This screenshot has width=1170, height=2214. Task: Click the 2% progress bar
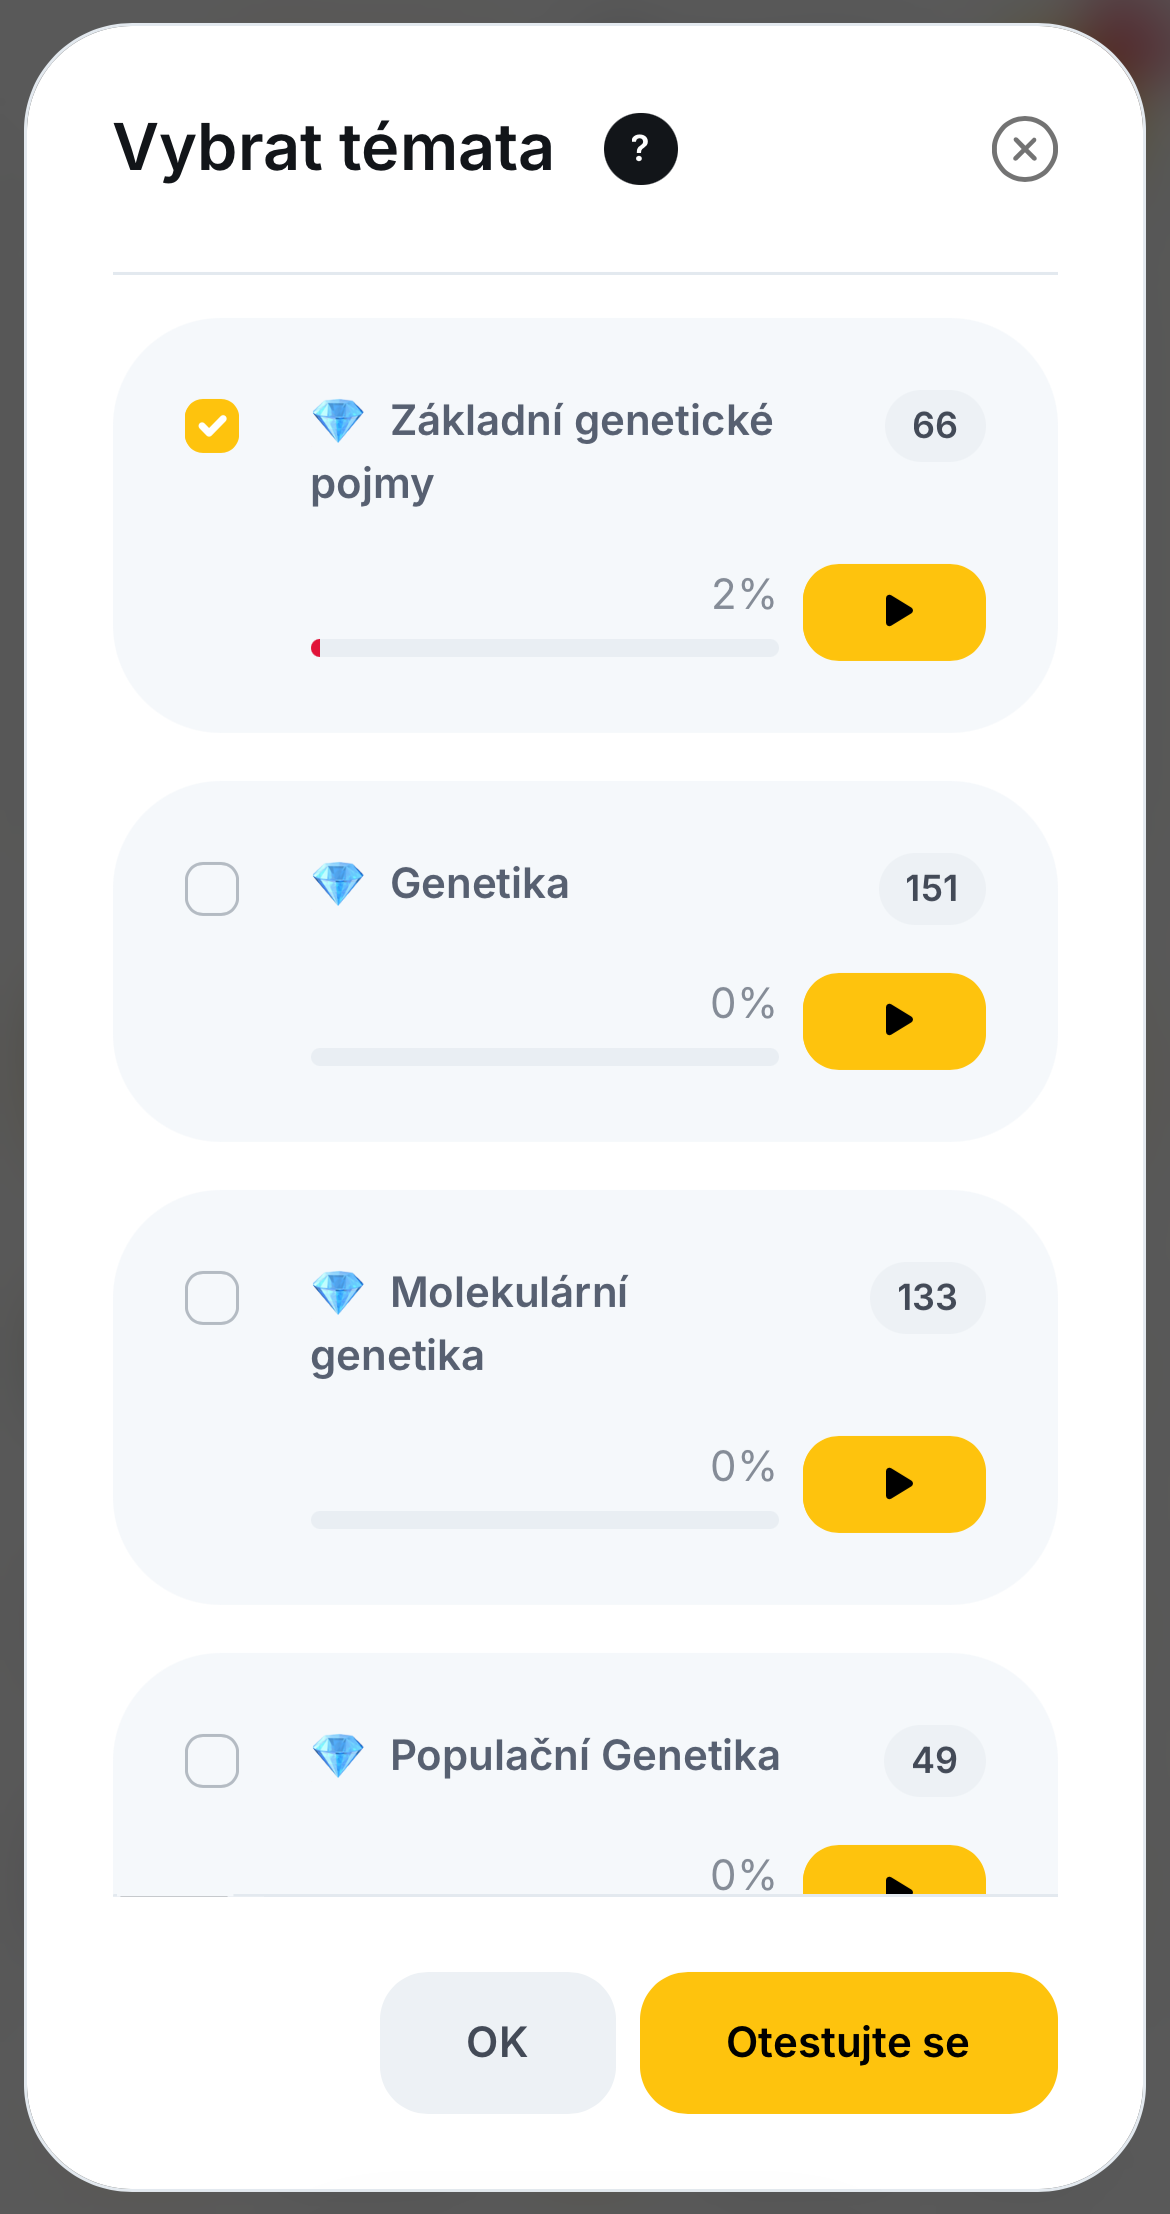click(544, 648)
